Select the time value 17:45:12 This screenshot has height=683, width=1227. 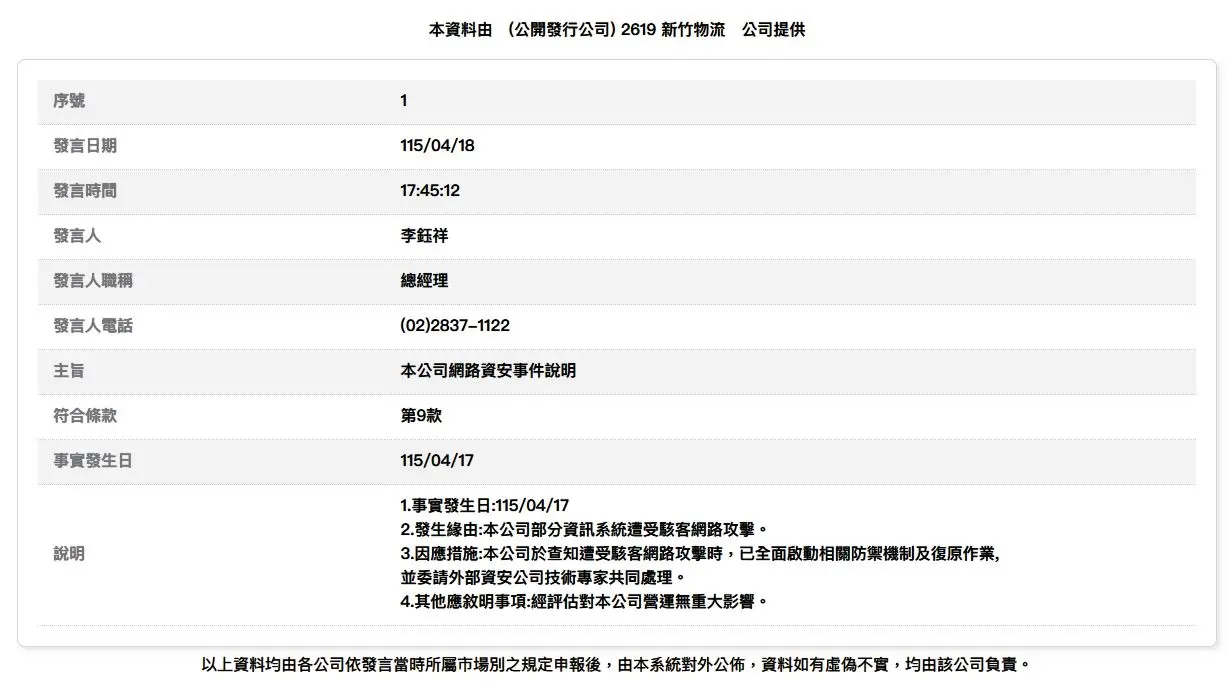[x=430, y=191]
